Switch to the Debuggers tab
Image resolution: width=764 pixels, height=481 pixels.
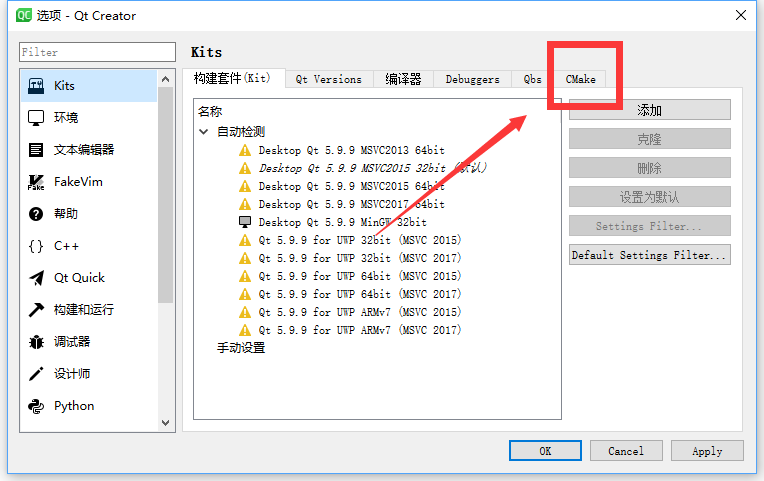[x=472, y=79]
